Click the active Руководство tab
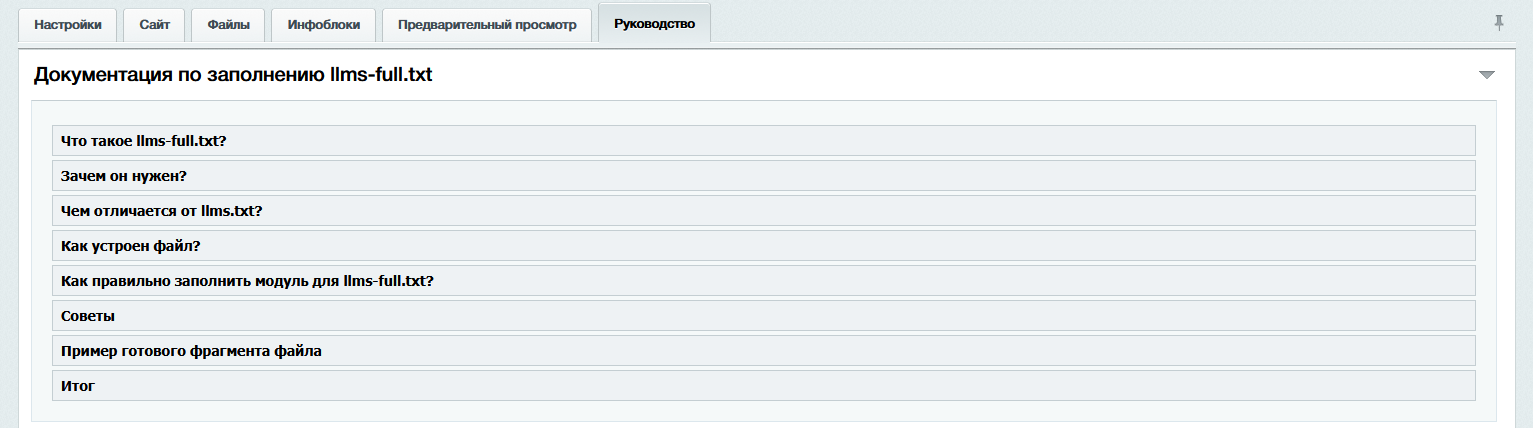This screenshot has height=428, width=1533. 654,24
